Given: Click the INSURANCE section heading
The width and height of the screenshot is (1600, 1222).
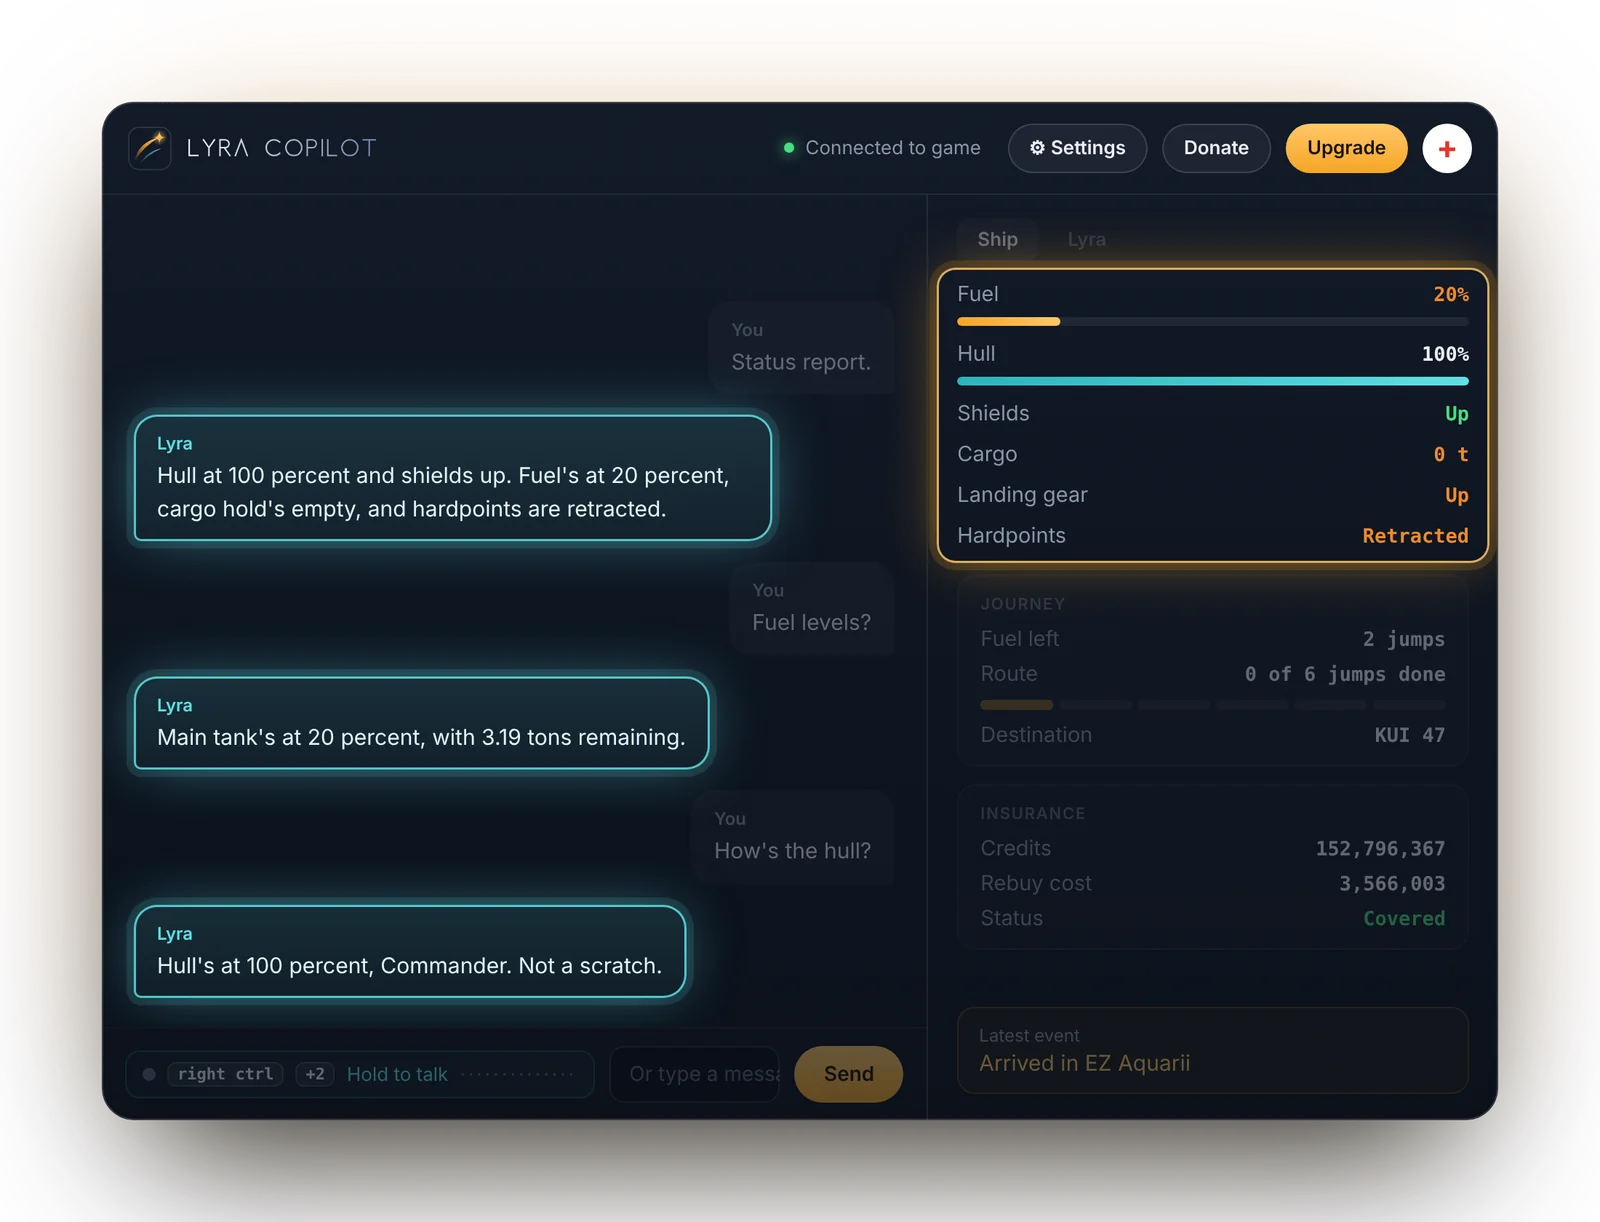Looking at the screenshot, I should [x=1032, y=814].
